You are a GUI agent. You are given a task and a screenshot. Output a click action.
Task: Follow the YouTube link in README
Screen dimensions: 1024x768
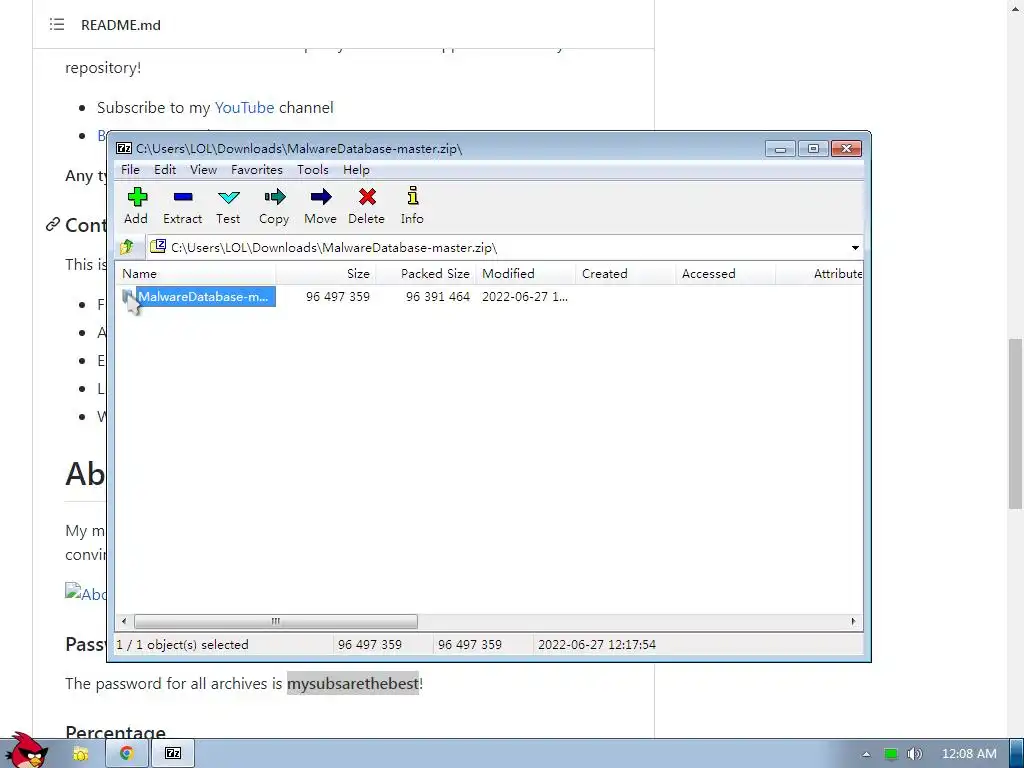(244, 108)
